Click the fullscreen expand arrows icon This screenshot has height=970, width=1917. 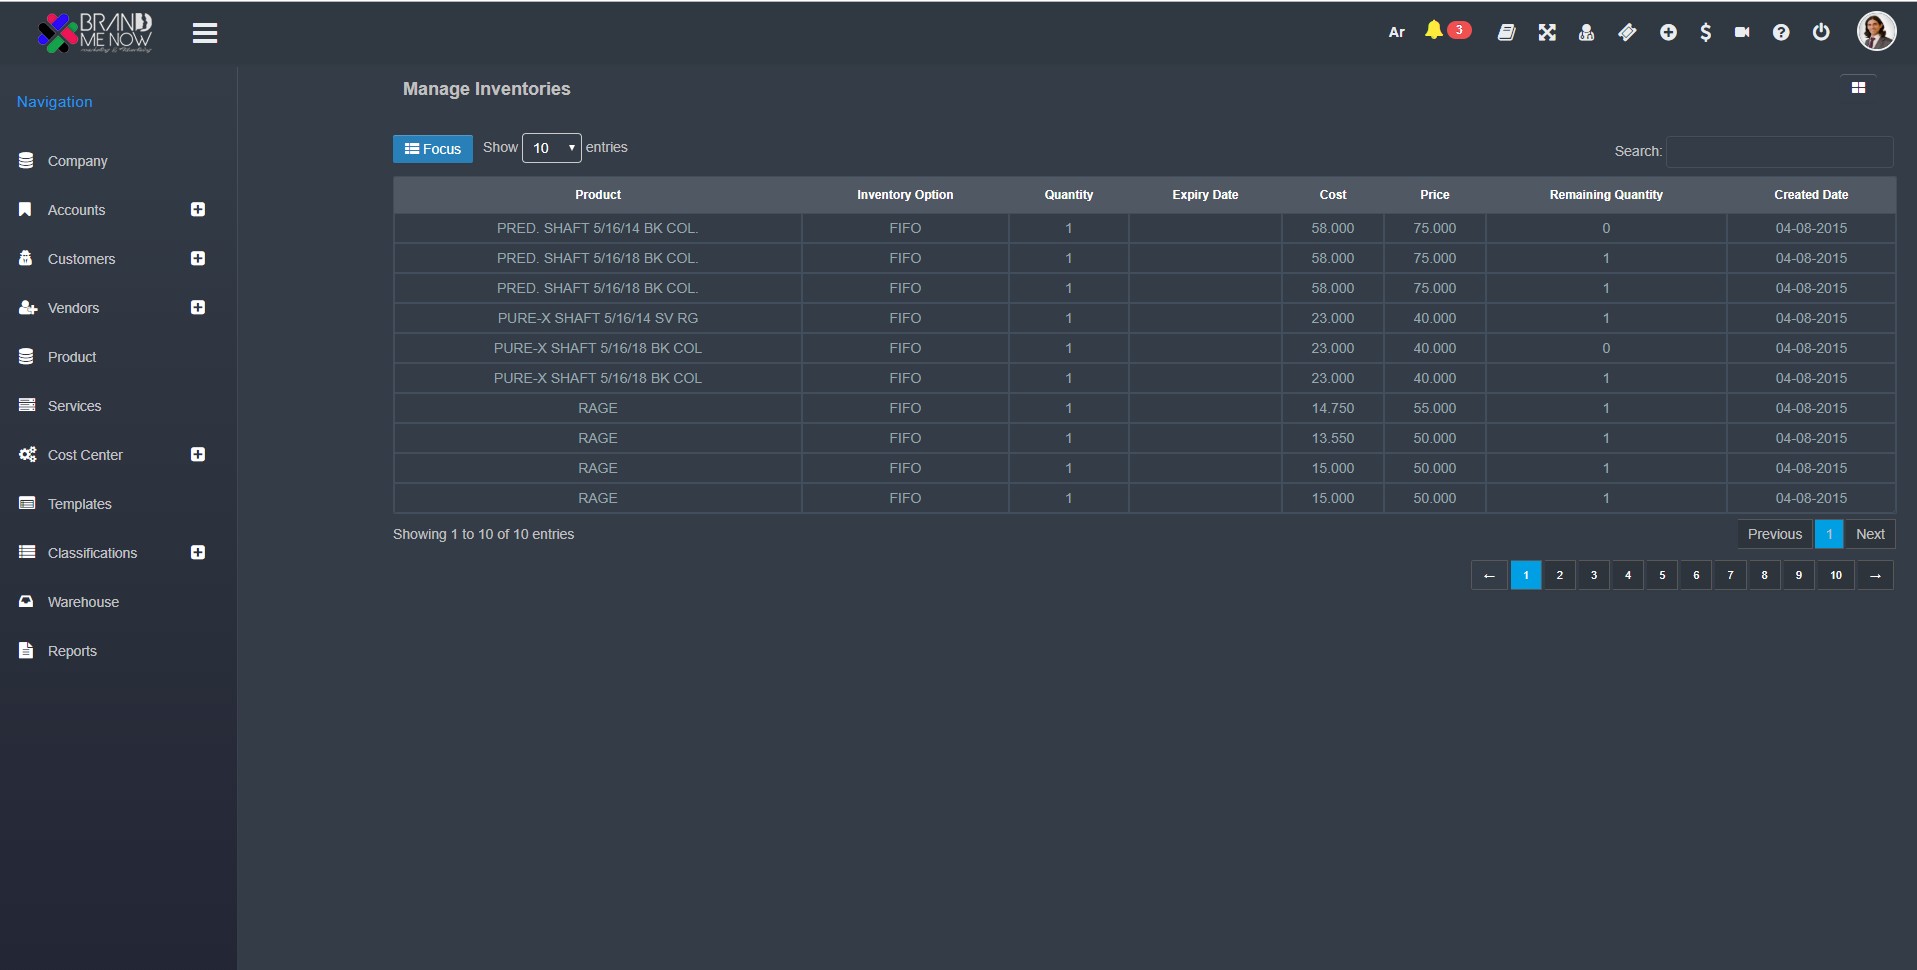[1547, 32]
